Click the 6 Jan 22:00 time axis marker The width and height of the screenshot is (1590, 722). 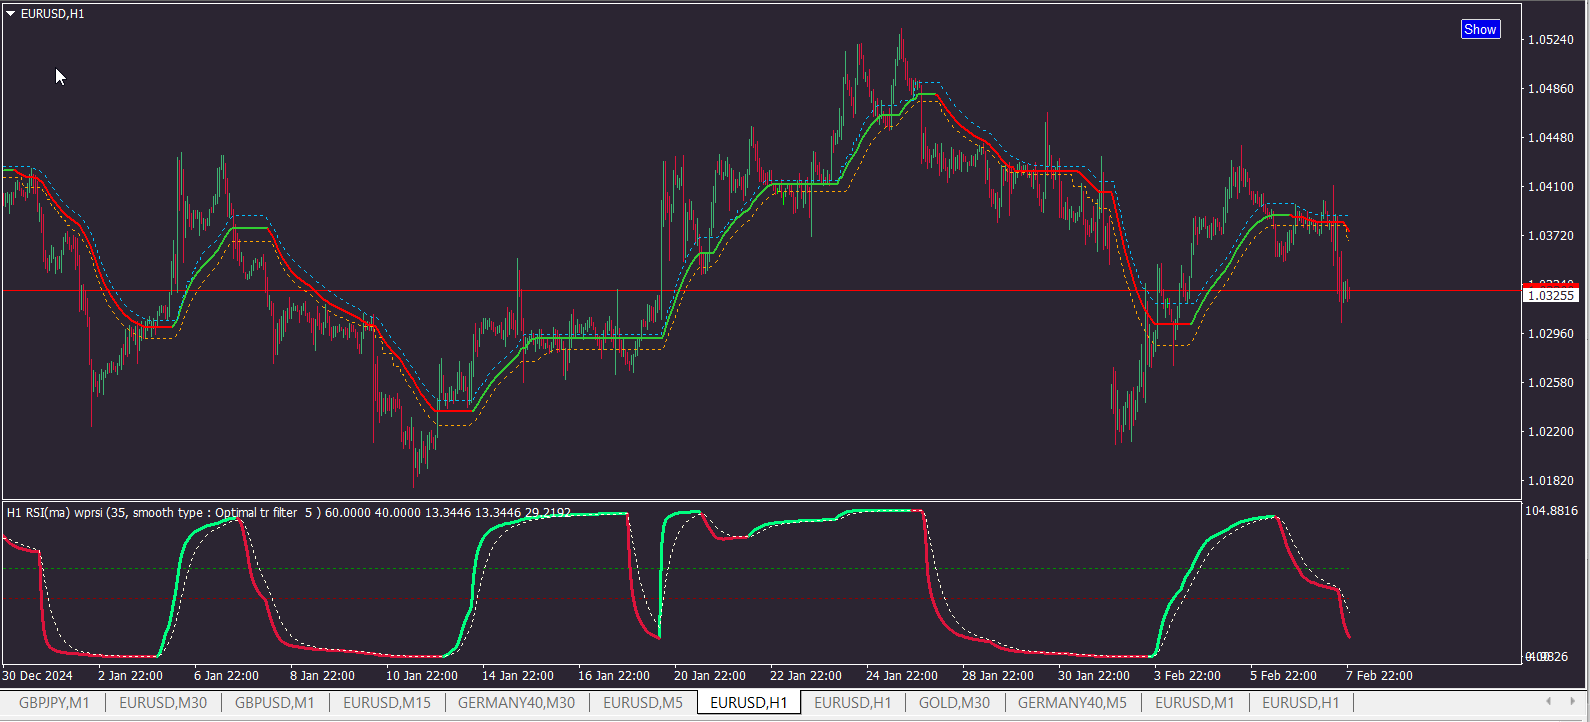coord(226,676)
